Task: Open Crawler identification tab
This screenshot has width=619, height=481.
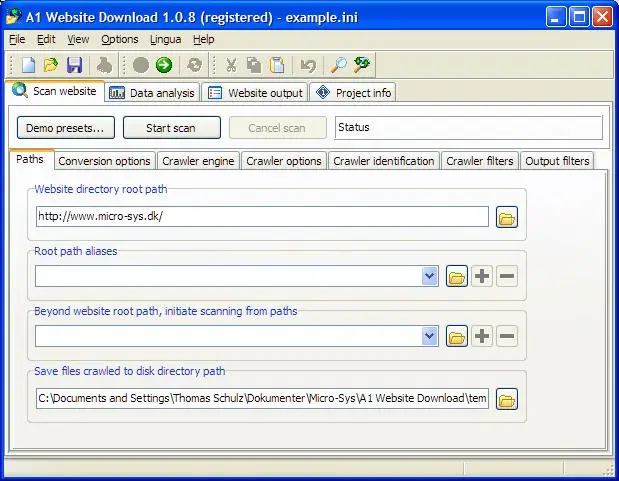Action: [x=384, y=161]
